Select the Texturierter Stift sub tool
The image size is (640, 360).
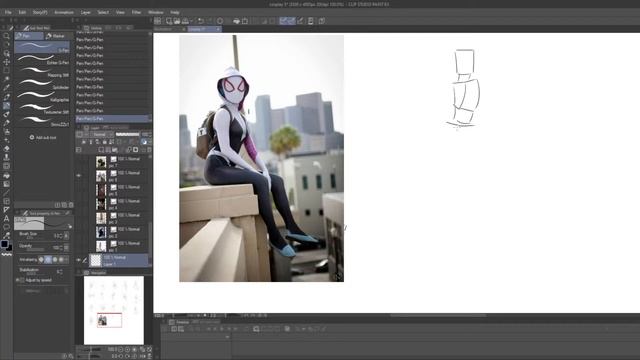click(42, 109)
